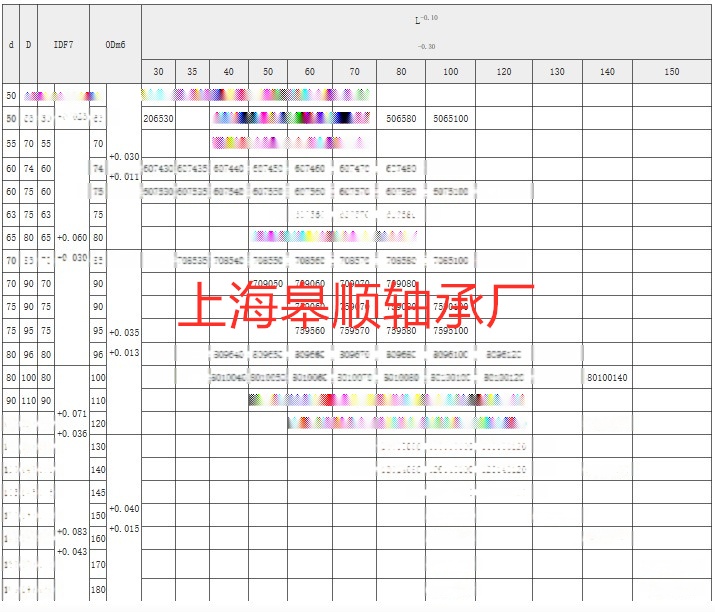Image resolution: width=715 pixels, height=612 pixels.
Task: Select the +0.043 tolerance value
Action: tap(72, 552)
